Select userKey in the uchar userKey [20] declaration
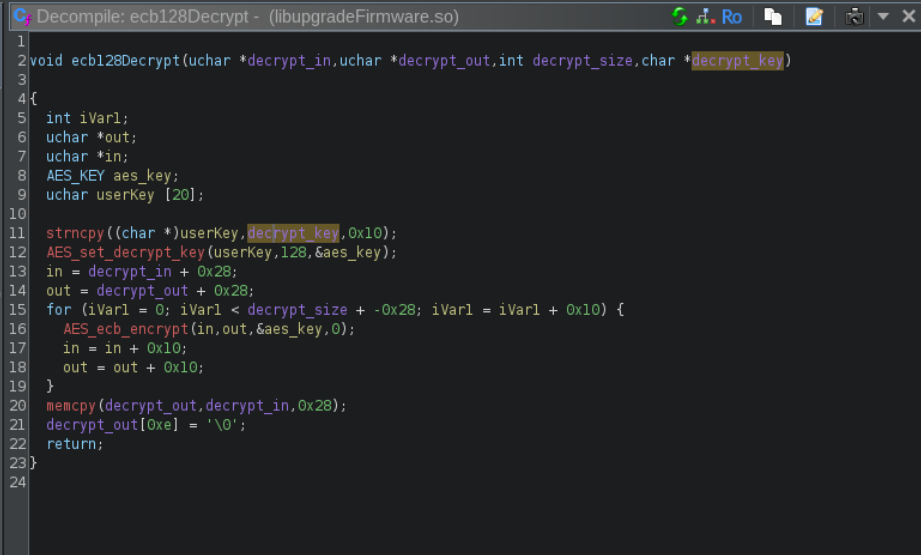This screenshot has height=555, width=921. [126, 195]
